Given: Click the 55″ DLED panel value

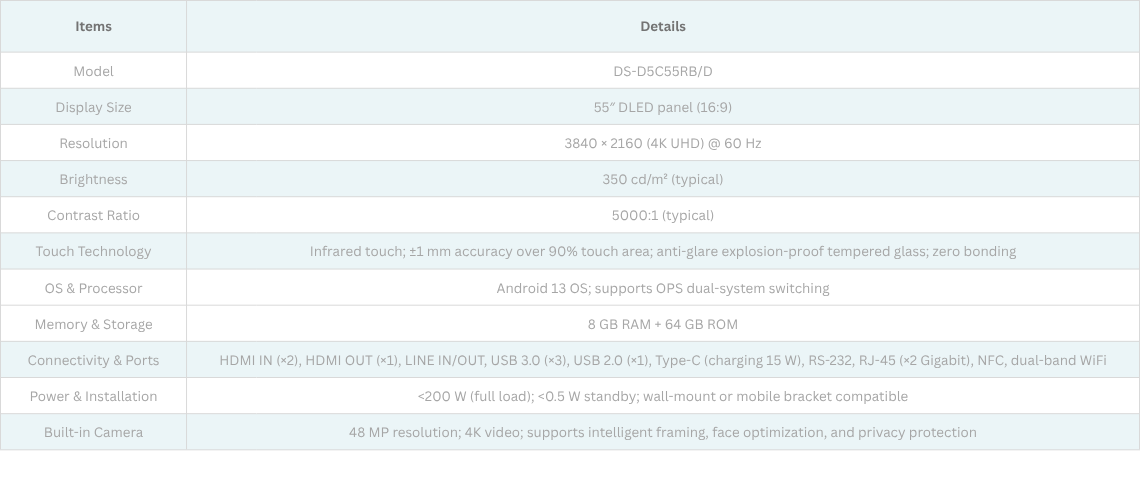Looking at the screenshot, I should coord(663,107).
